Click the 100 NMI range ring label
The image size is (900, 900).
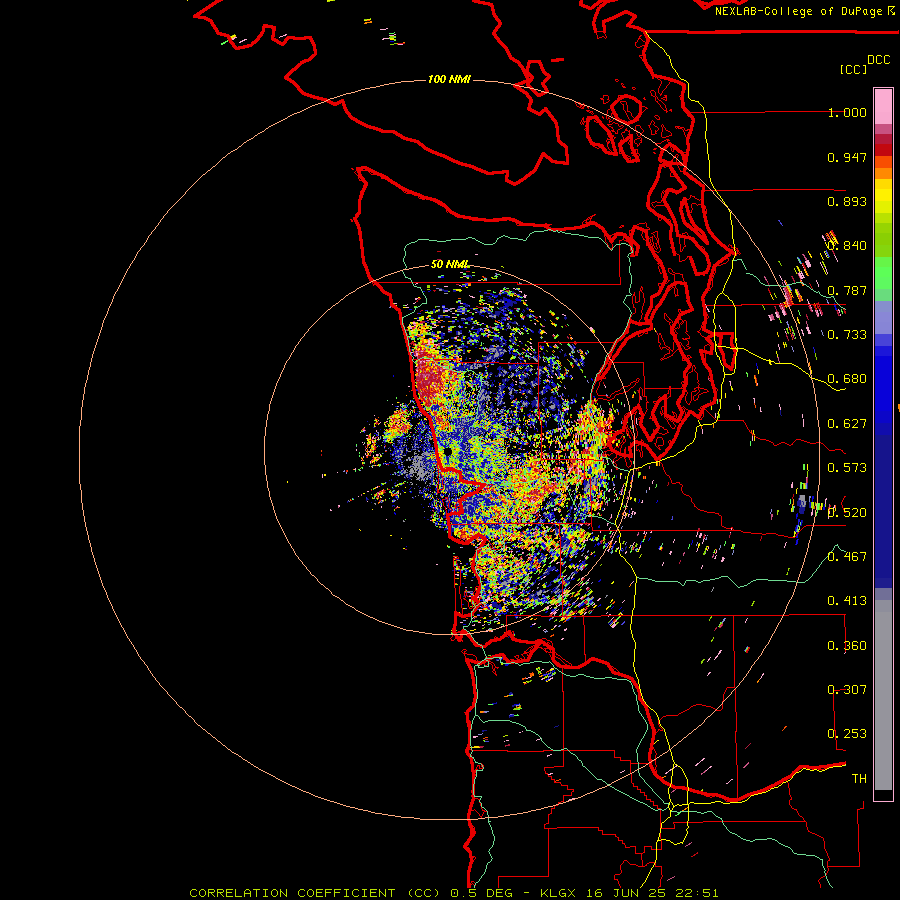click(449, 79)
